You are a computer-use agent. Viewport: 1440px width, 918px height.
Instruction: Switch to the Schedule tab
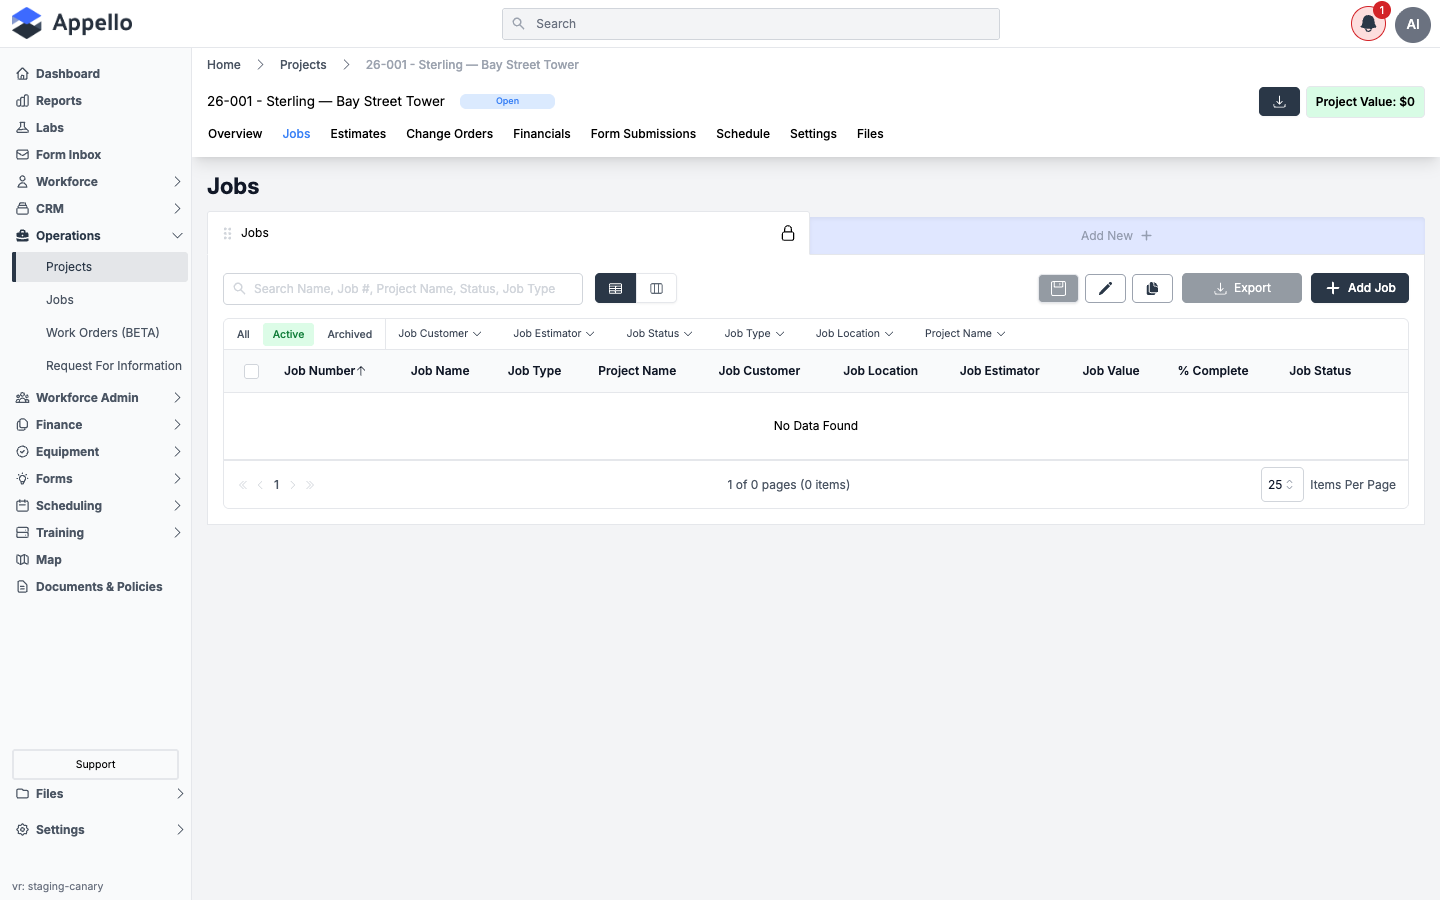tap(743, 134)
